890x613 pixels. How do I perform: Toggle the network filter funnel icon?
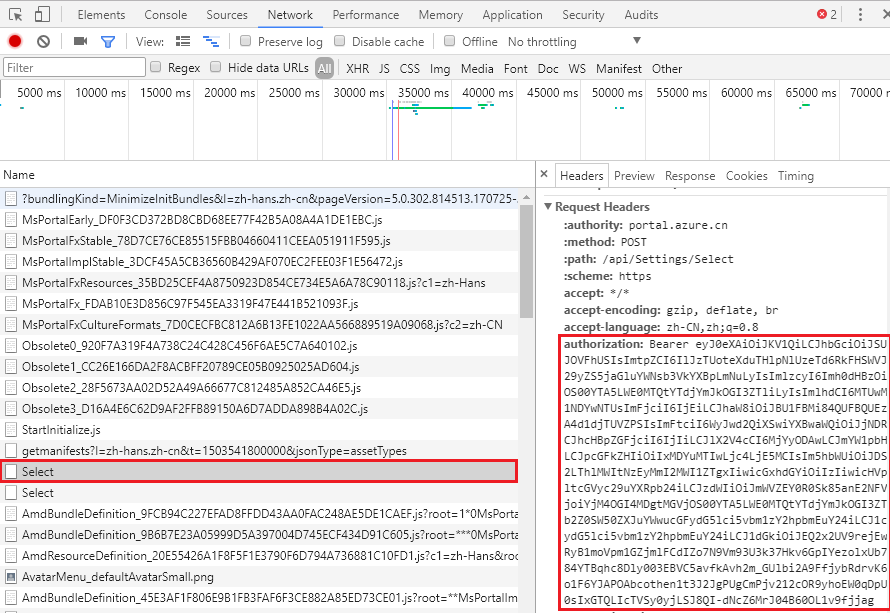108,41
